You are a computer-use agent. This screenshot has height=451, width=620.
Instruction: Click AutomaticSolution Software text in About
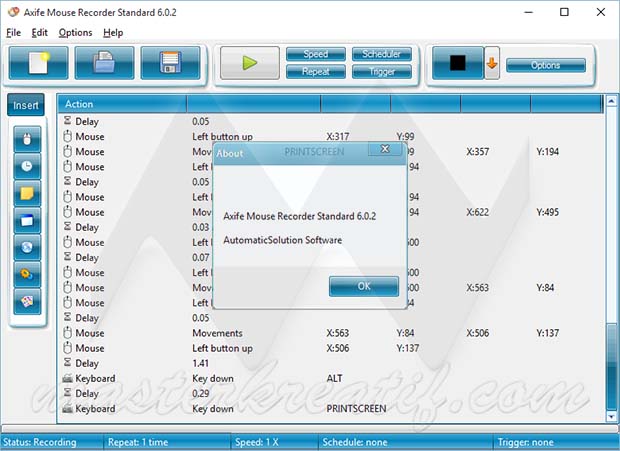(282, 240)
